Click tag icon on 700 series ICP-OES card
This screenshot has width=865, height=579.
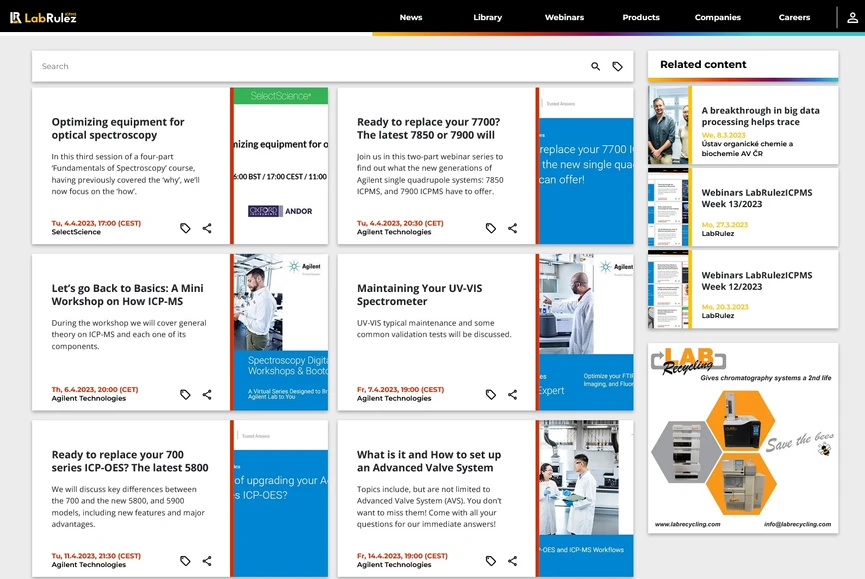pyautogui.click(x=185, y=561)
